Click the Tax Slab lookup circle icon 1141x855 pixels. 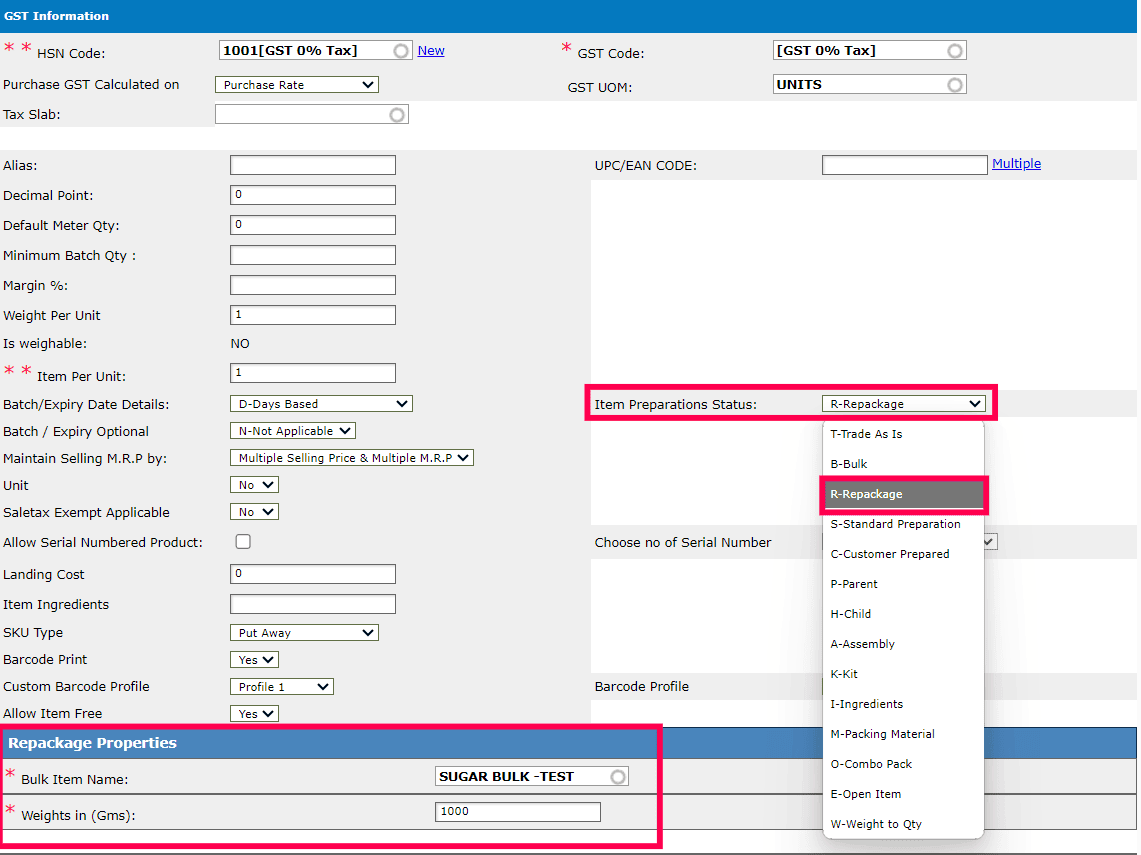coord(397,115)
